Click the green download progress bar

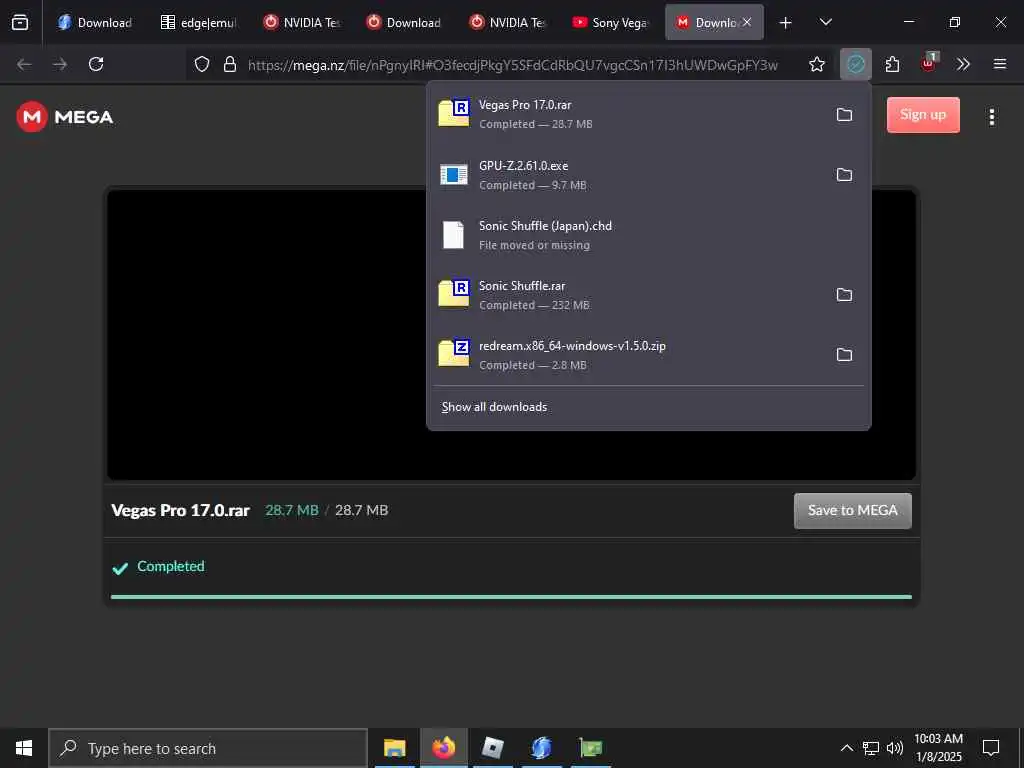(x=511, y=597)
